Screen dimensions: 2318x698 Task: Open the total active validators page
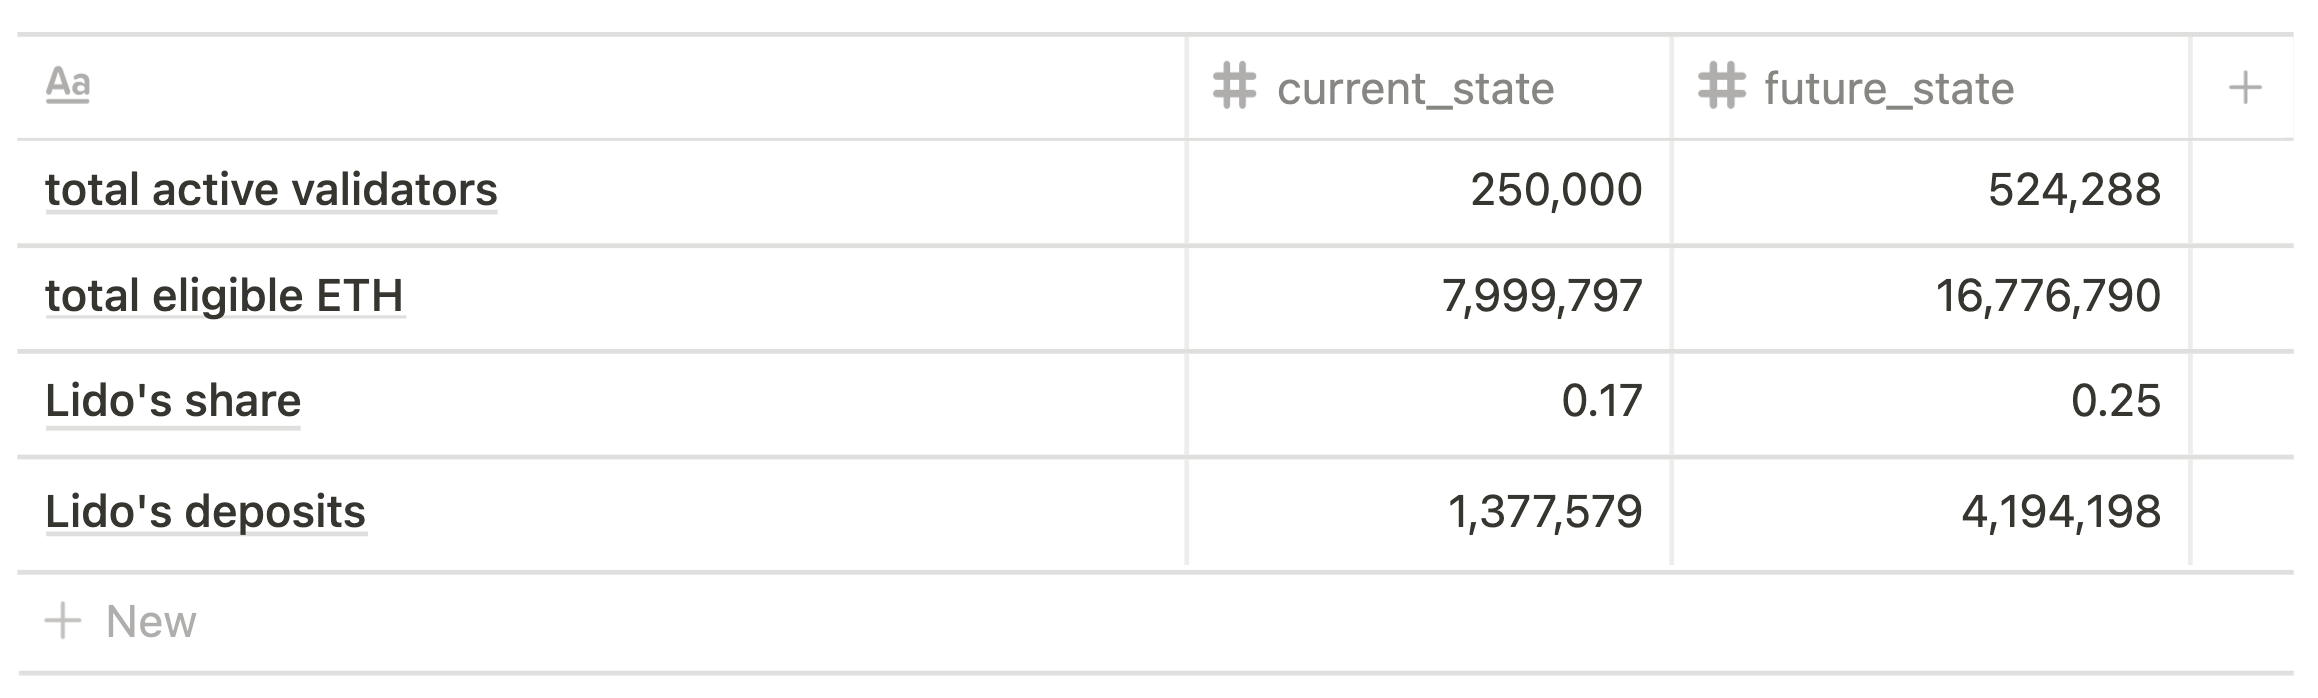click(x=271, y=190)
